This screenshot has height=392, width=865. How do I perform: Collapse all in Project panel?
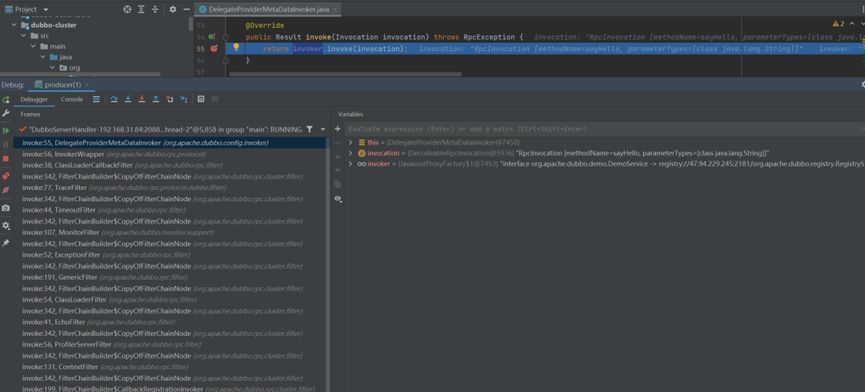point(155,9)
